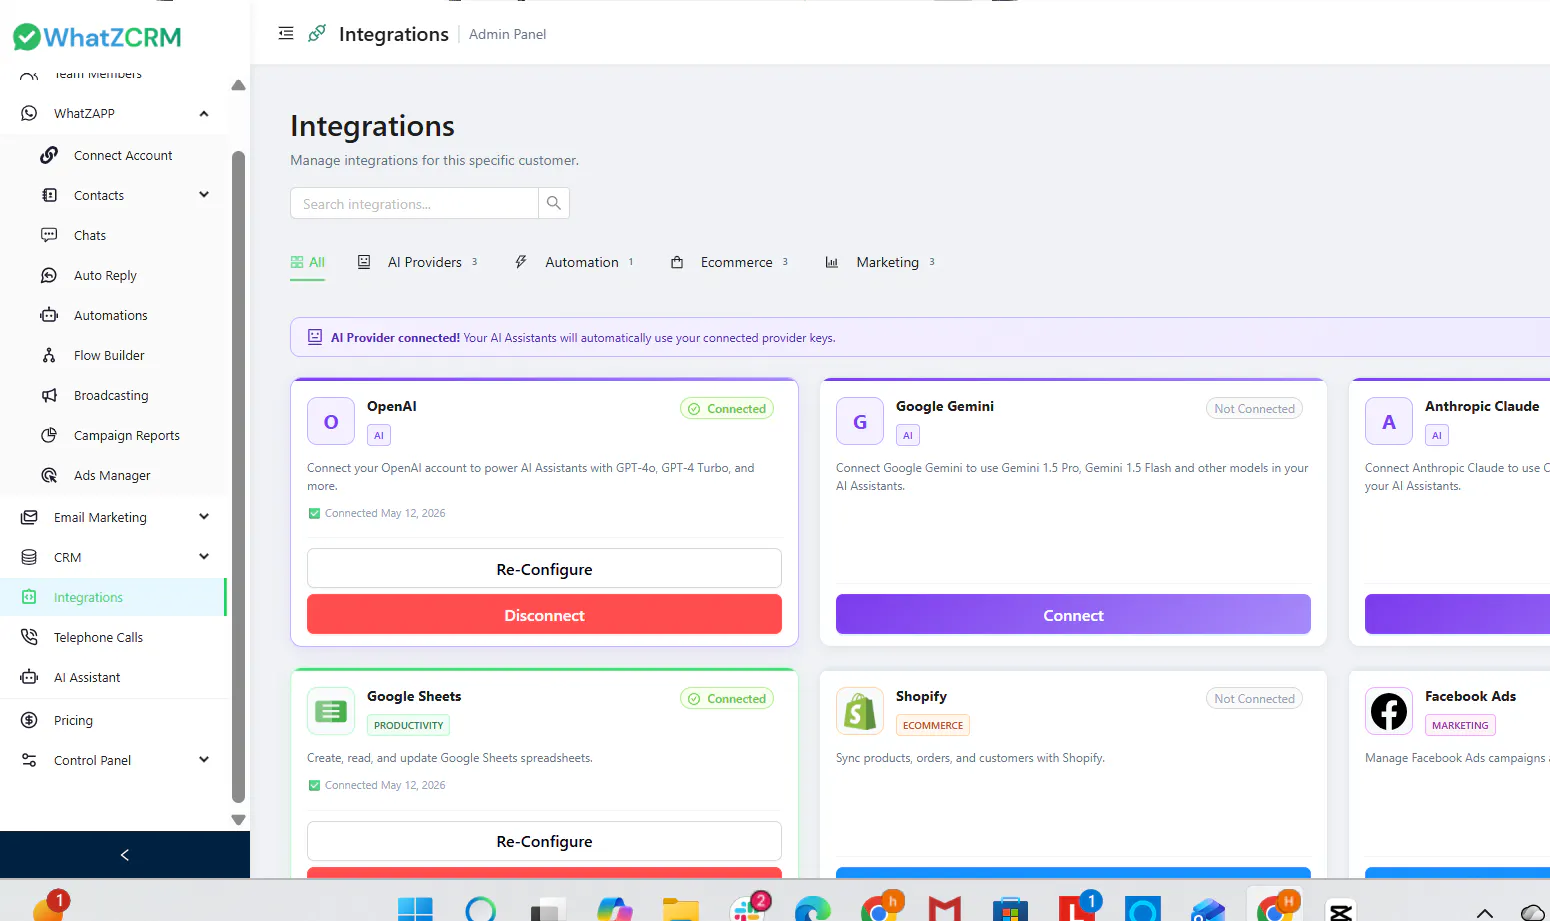Expand the Contacts submenu chevron

(204, 195)
